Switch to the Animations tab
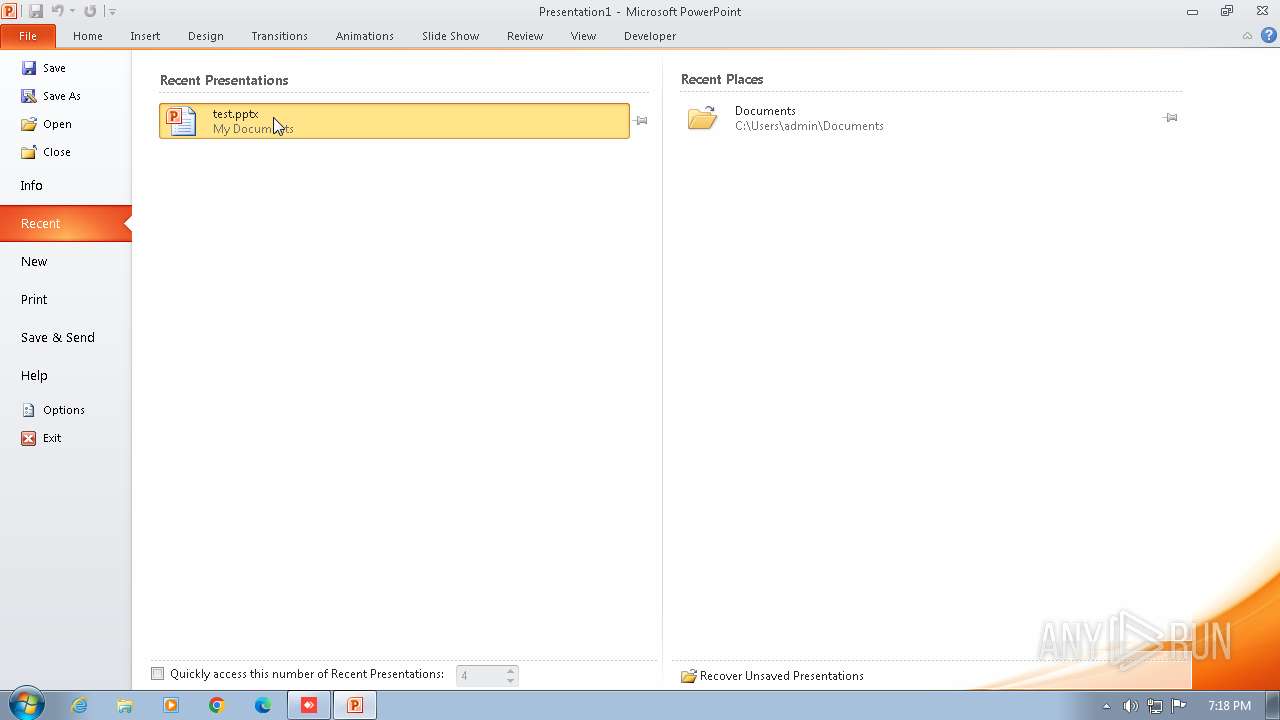 365,36
